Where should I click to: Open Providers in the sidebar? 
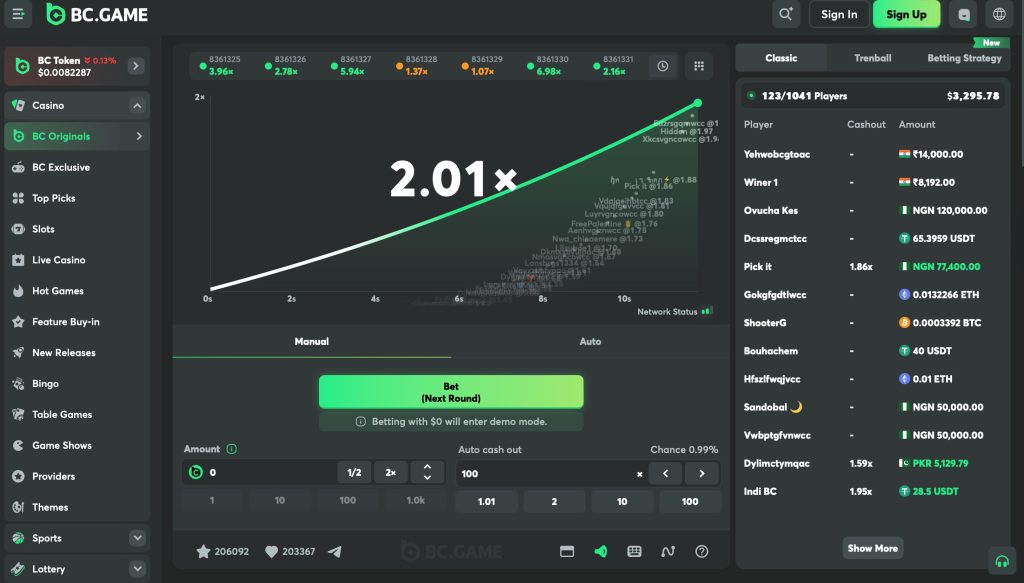[77, 476]
